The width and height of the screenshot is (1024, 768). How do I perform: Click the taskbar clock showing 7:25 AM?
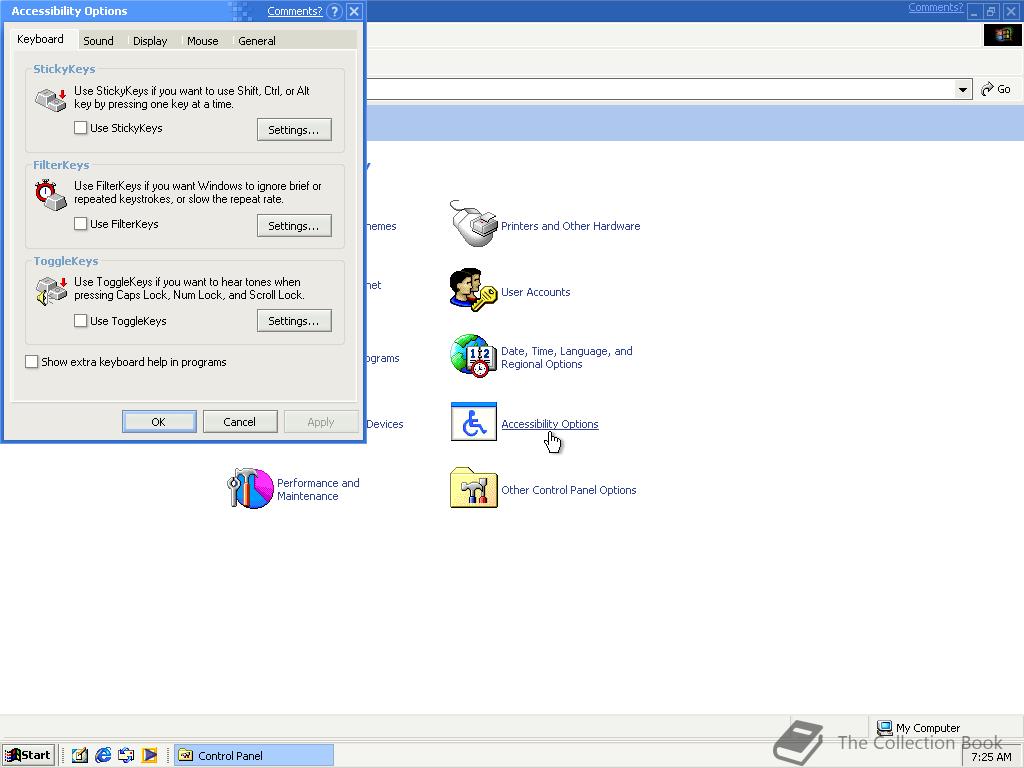coord(991,757)
